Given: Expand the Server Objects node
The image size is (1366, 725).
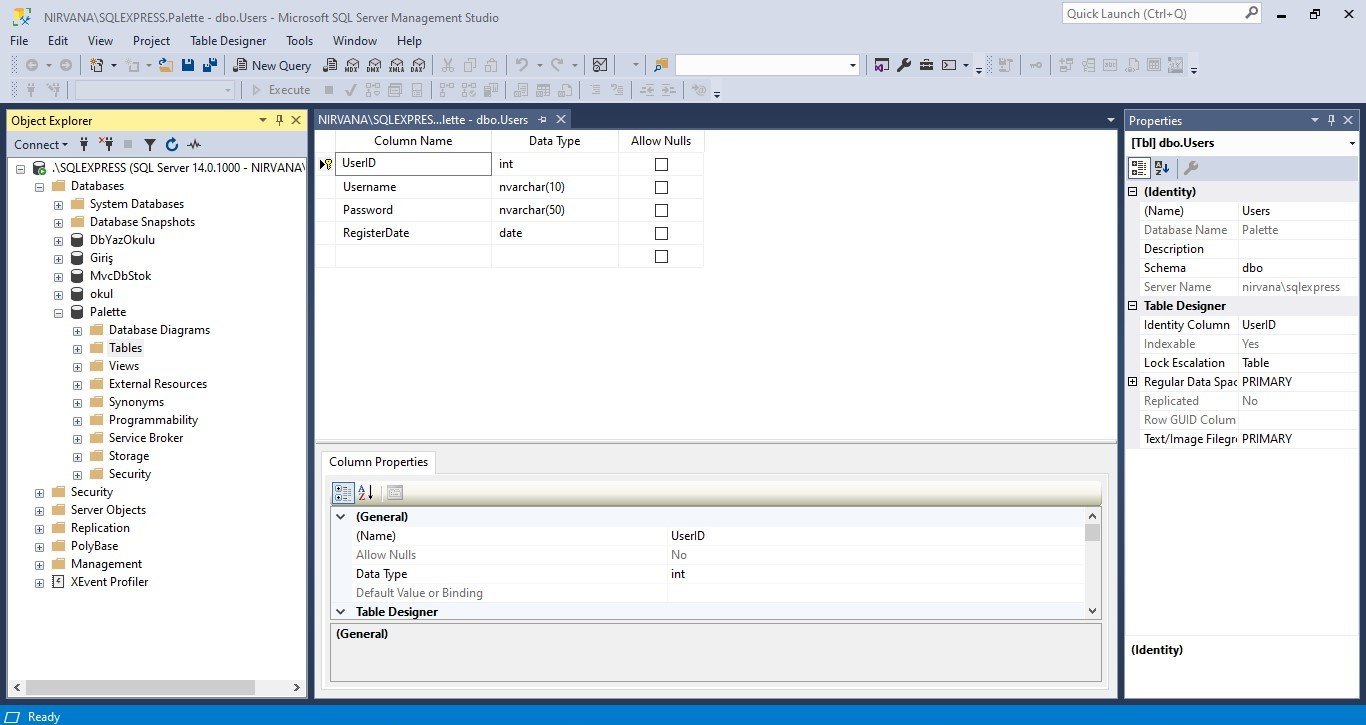Looking at the screenshot, I should [39, 510].
